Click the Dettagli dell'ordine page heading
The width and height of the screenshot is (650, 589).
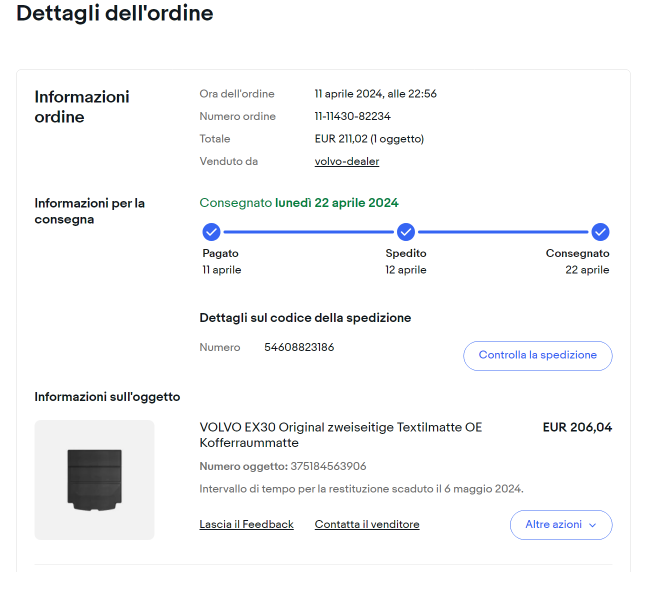pos(114,13)
